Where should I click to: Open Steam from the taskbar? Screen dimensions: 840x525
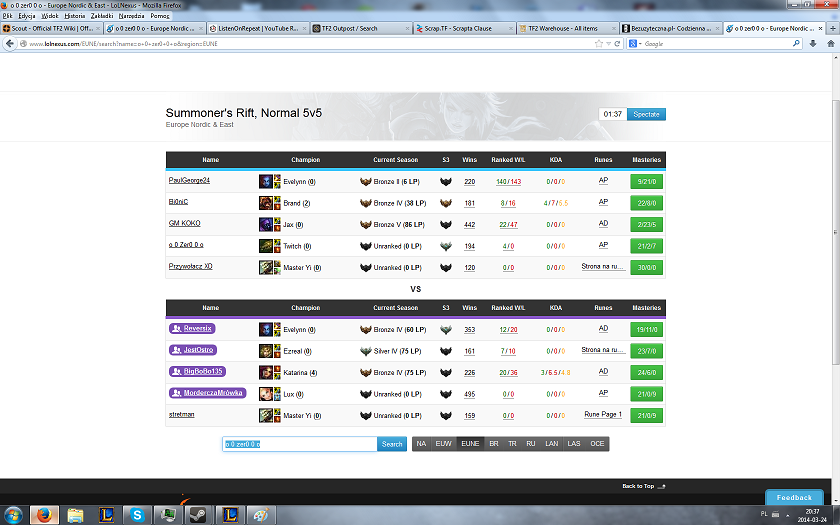[199, 515]
